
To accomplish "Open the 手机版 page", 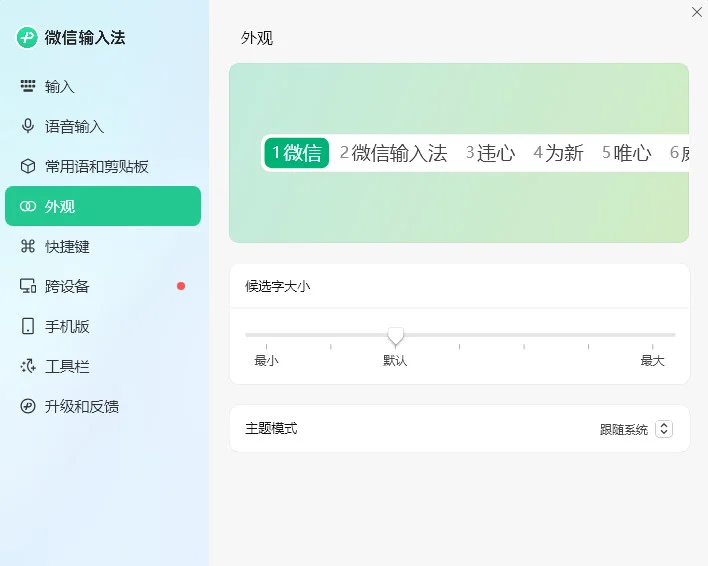I will tap(103, 326).
